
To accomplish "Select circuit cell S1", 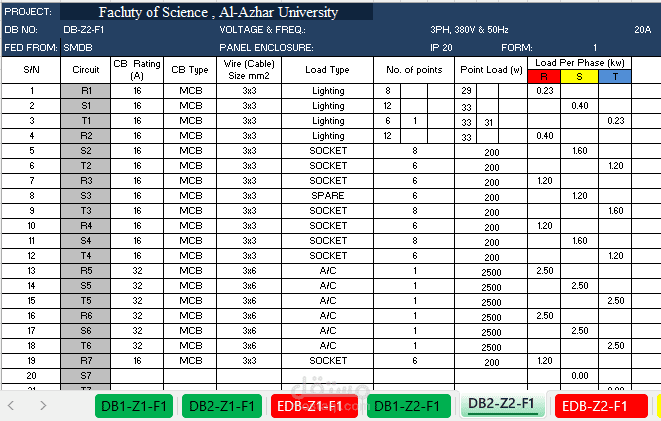I will click(x=86, y=106).
